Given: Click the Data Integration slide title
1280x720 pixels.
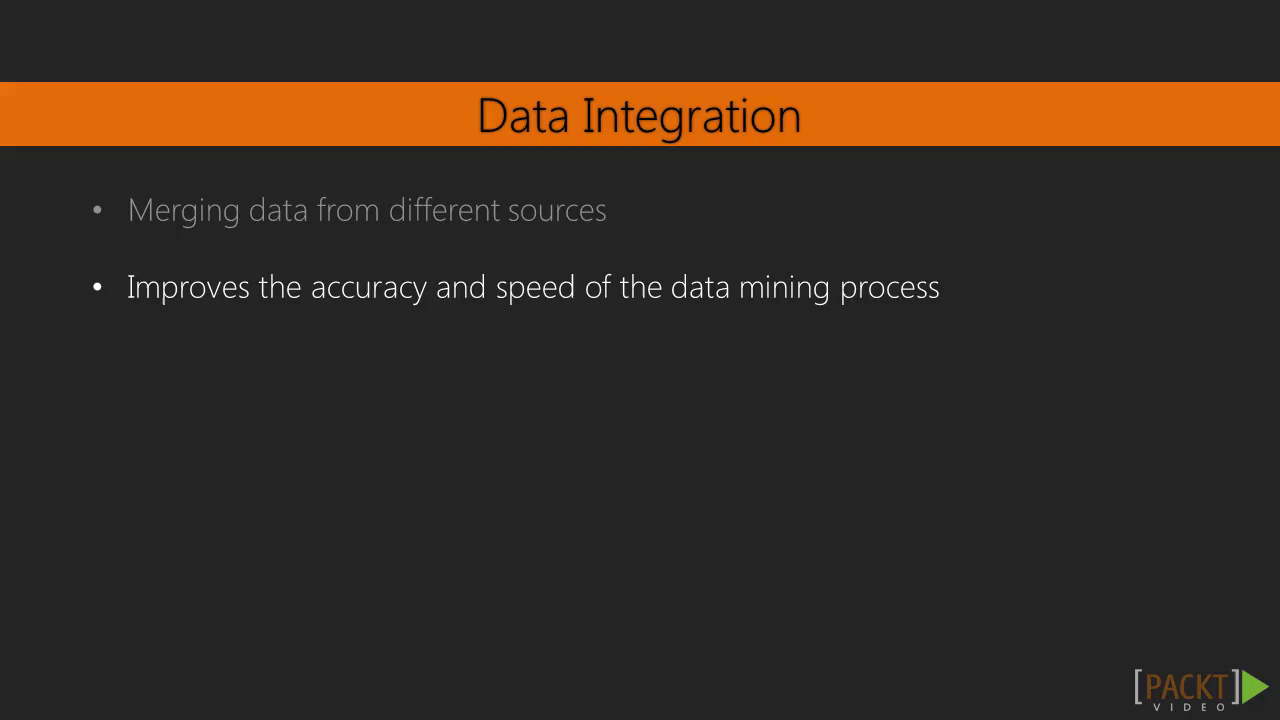Looking at the screenshot, I should click(639, 116).
